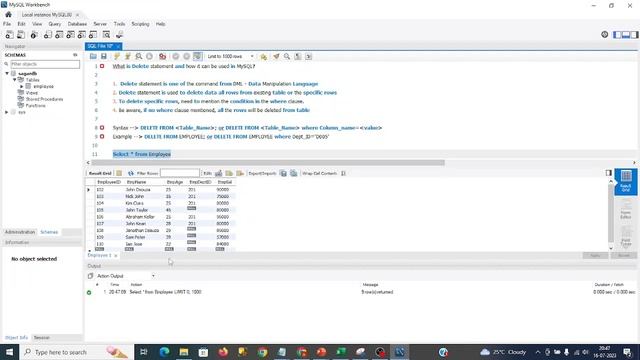Open Workbench preferences gear icon
This screenshot has width=640, height=360.
coord(604,35)
